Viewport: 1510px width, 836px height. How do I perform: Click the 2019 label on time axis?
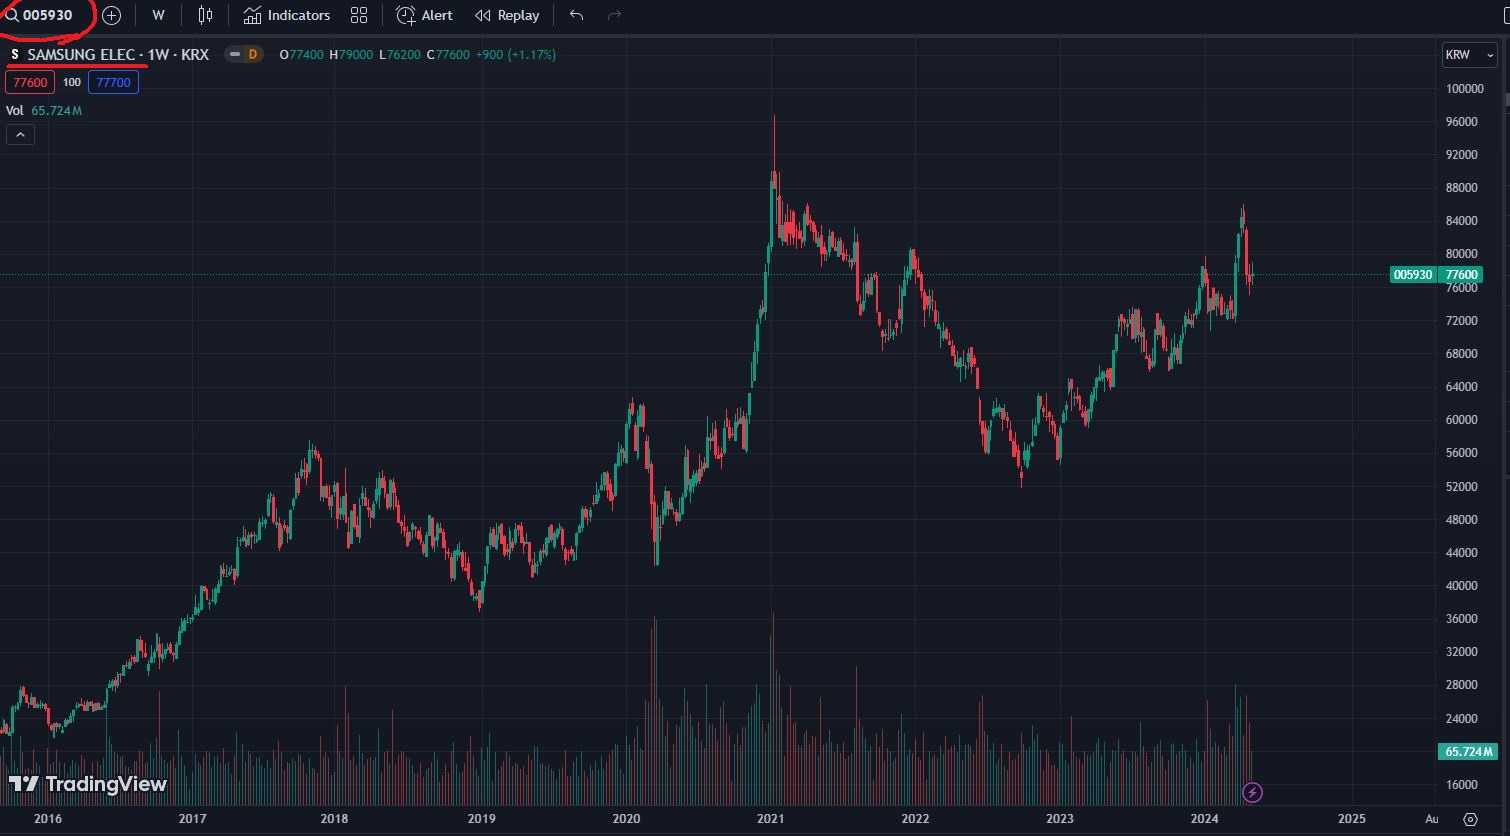[x=481, y=818]
